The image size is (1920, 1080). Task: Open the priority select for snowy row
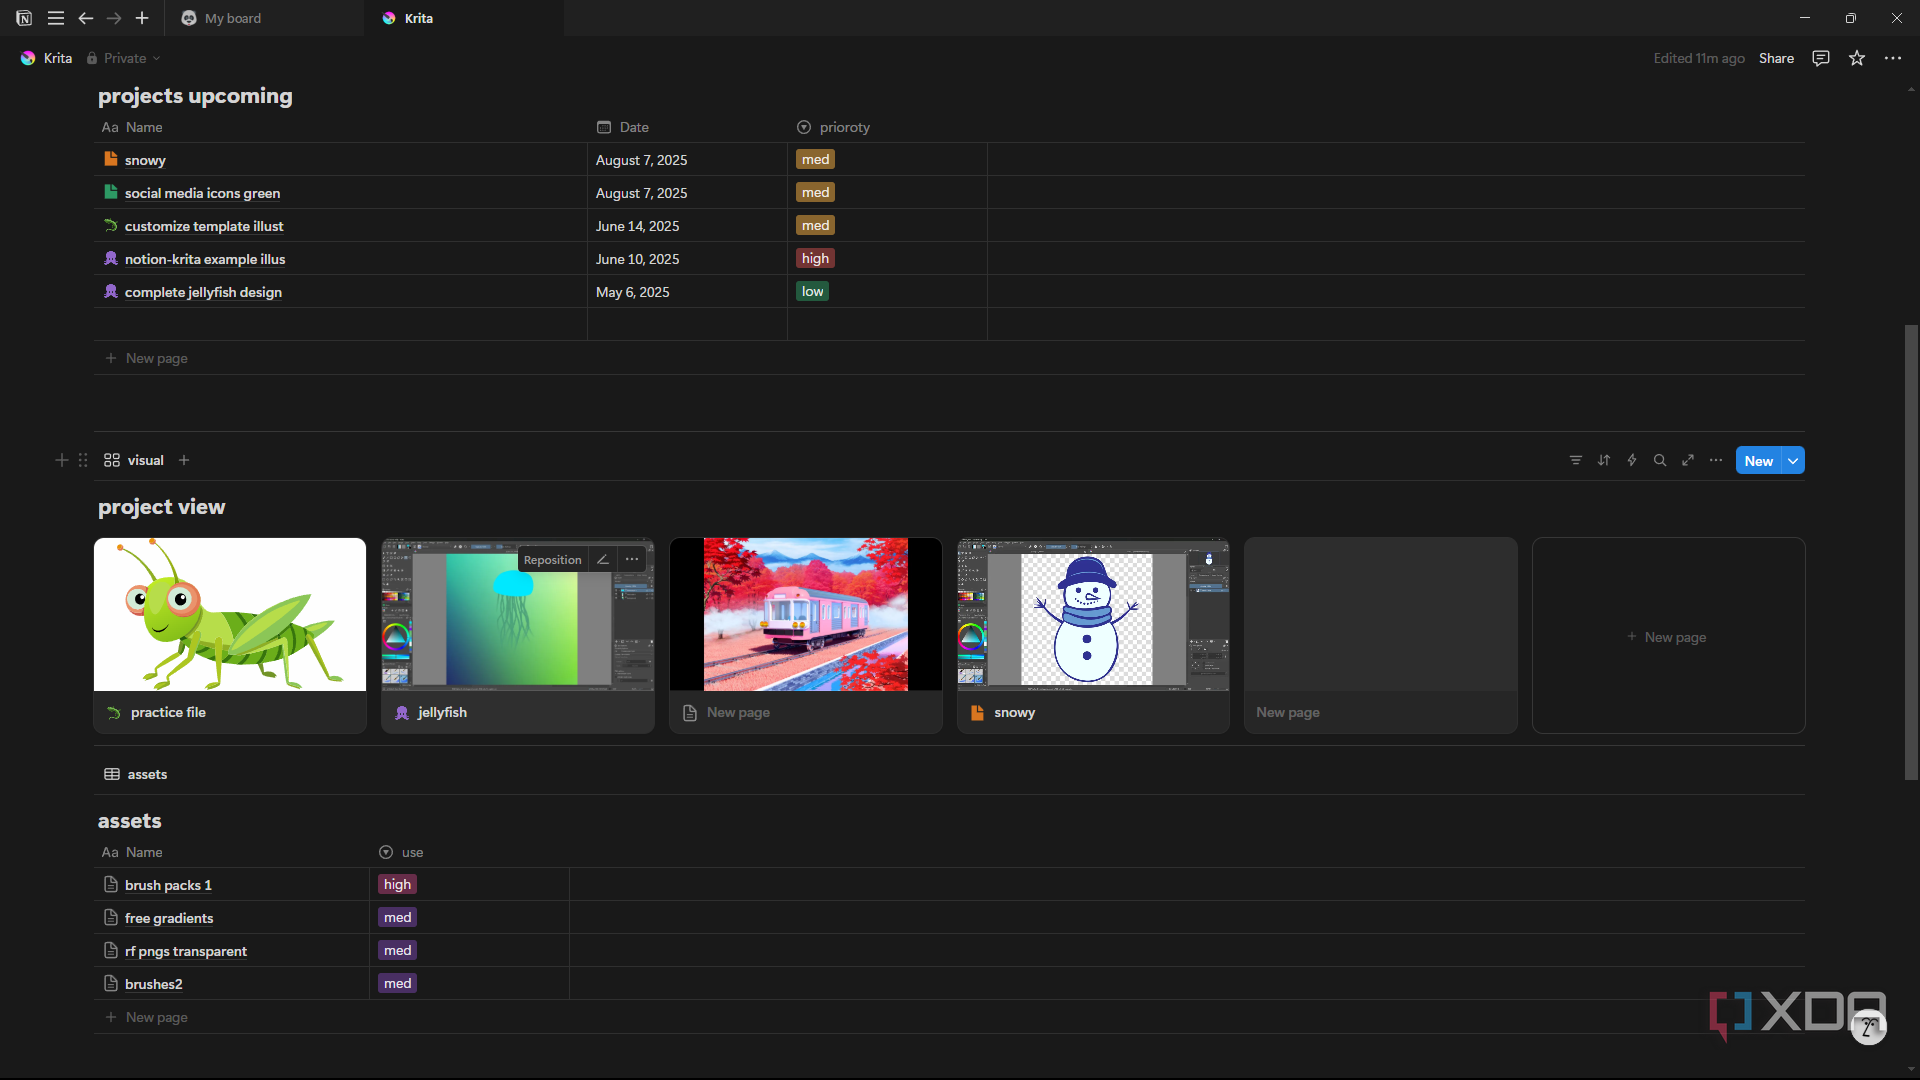point(816,159)
